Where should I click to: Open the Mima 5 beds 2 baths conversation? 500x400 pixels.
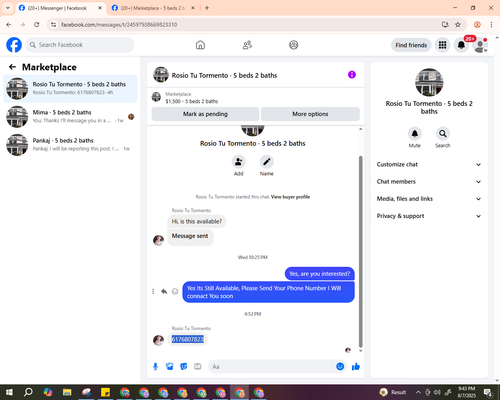pos(70,116)
